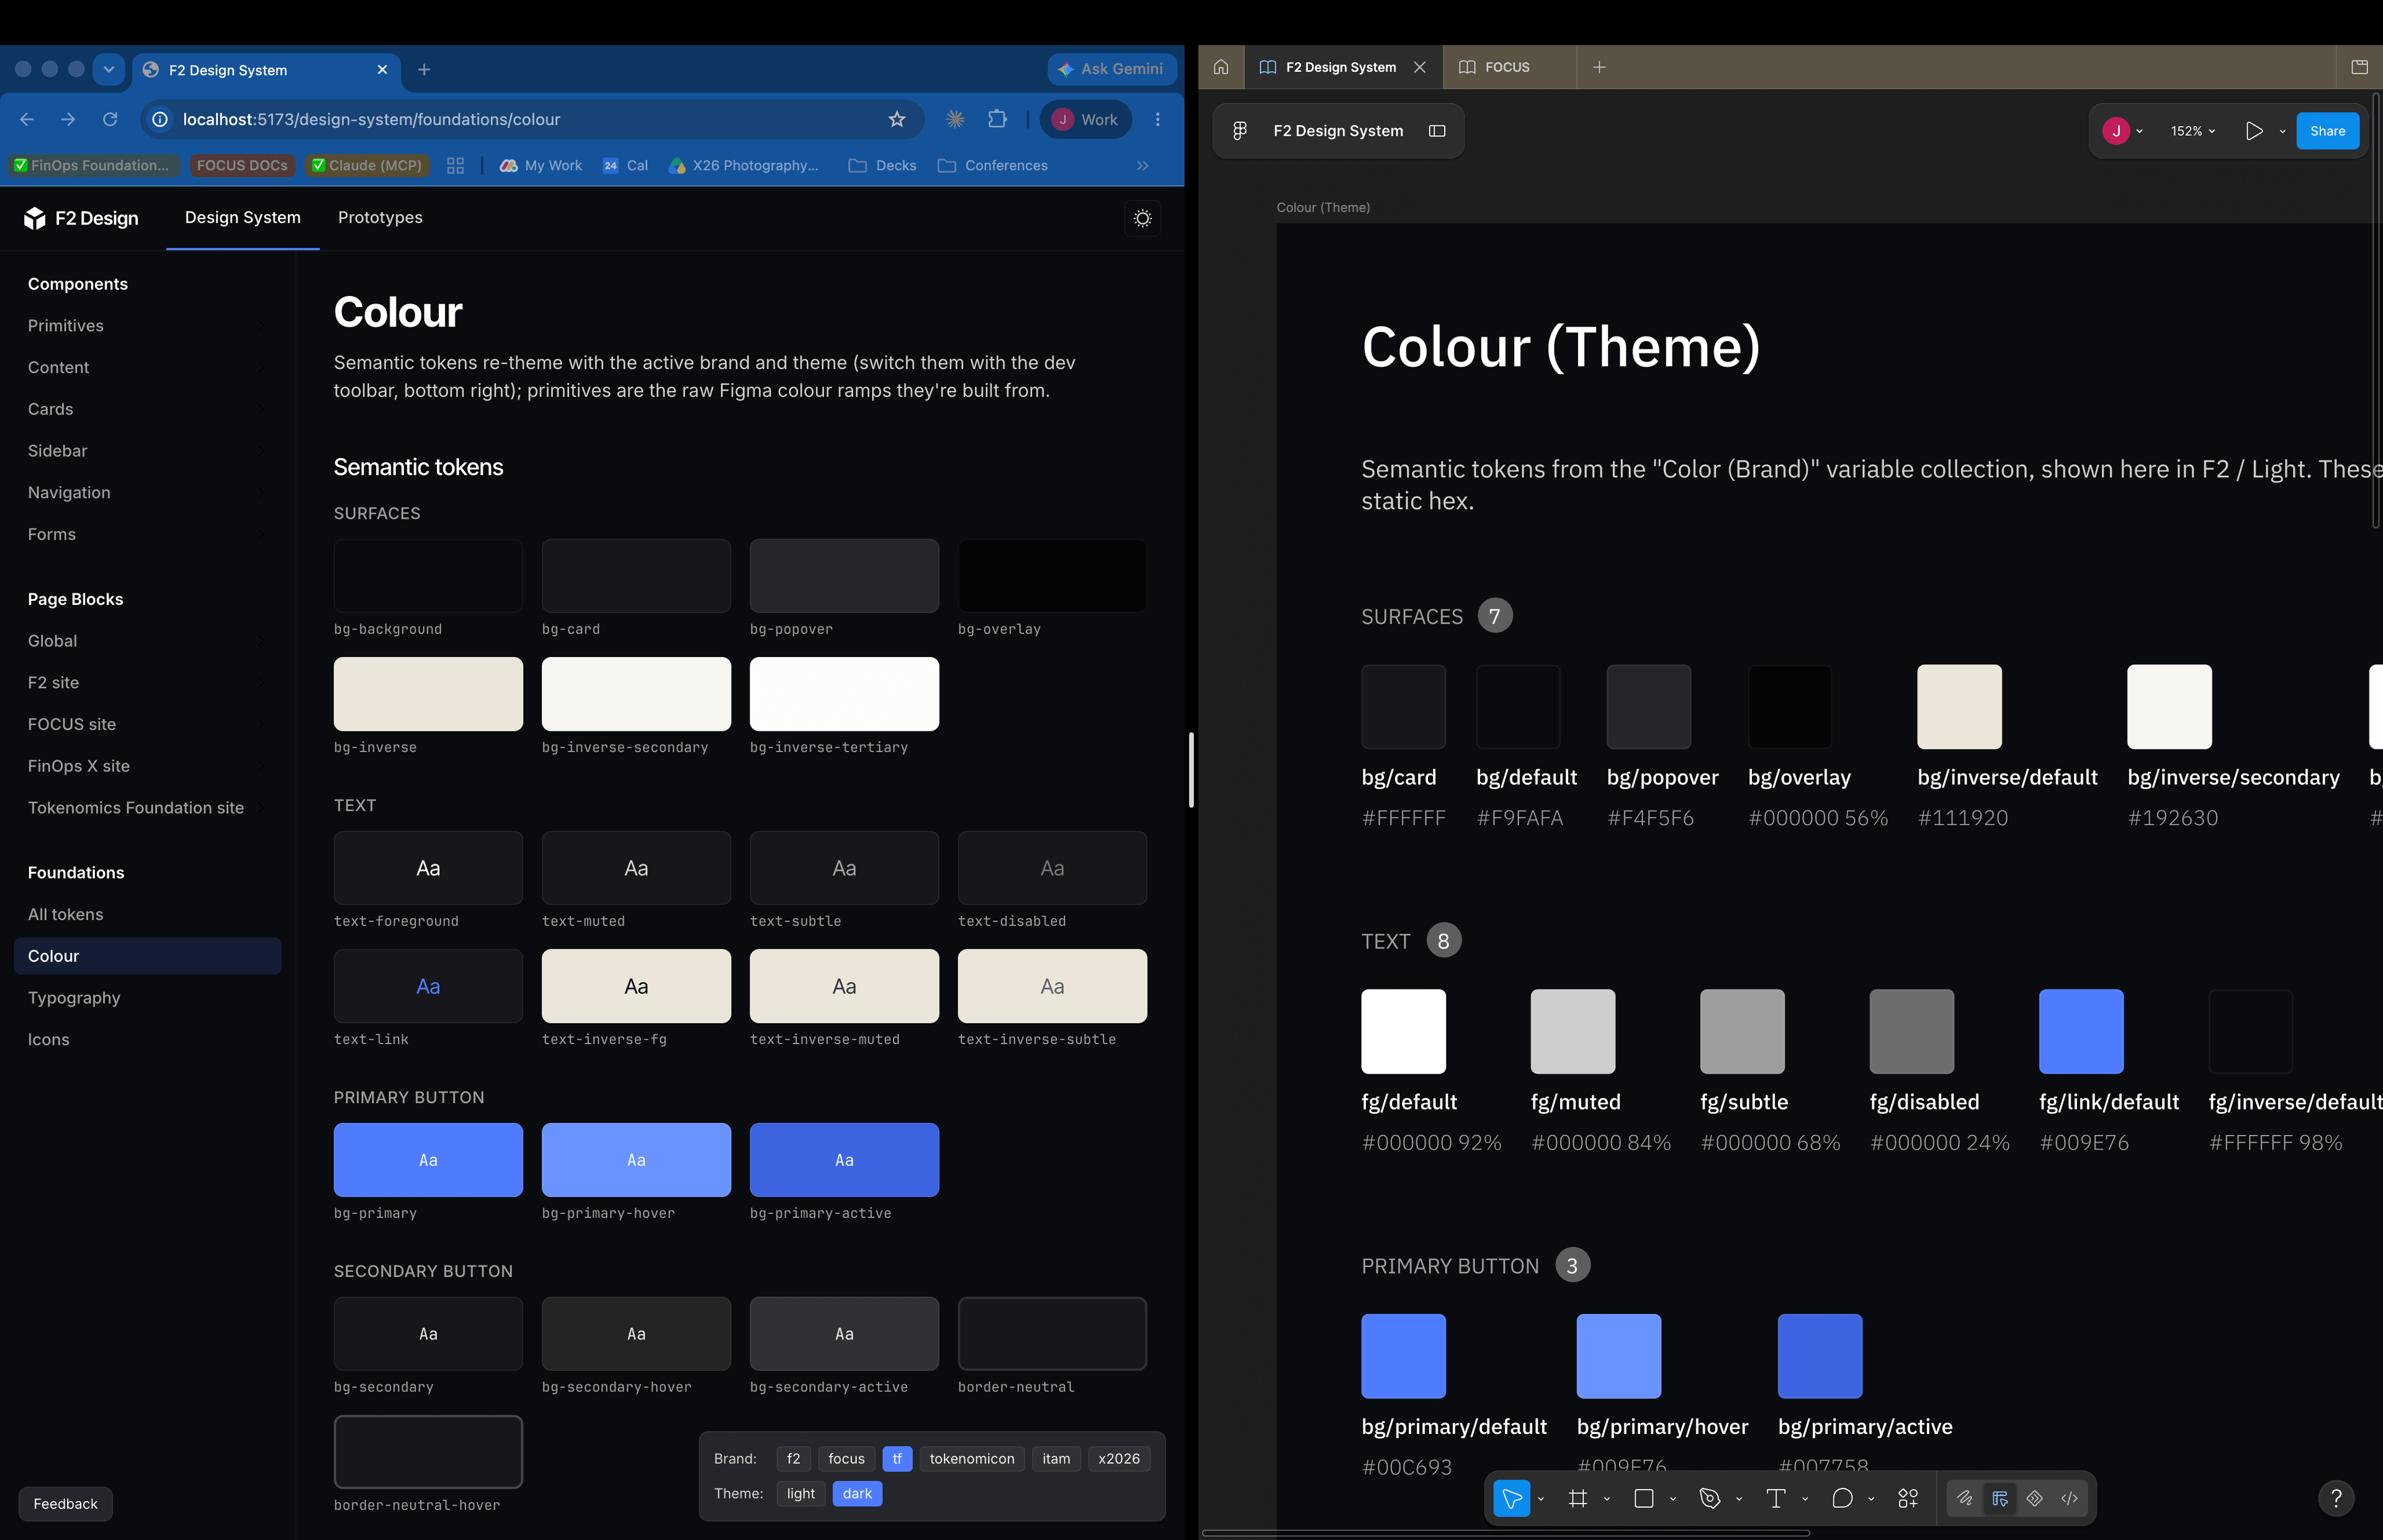Expand the Navigation sidebar section
This screenshot has width=2383, height=1540.
point(147,493)
